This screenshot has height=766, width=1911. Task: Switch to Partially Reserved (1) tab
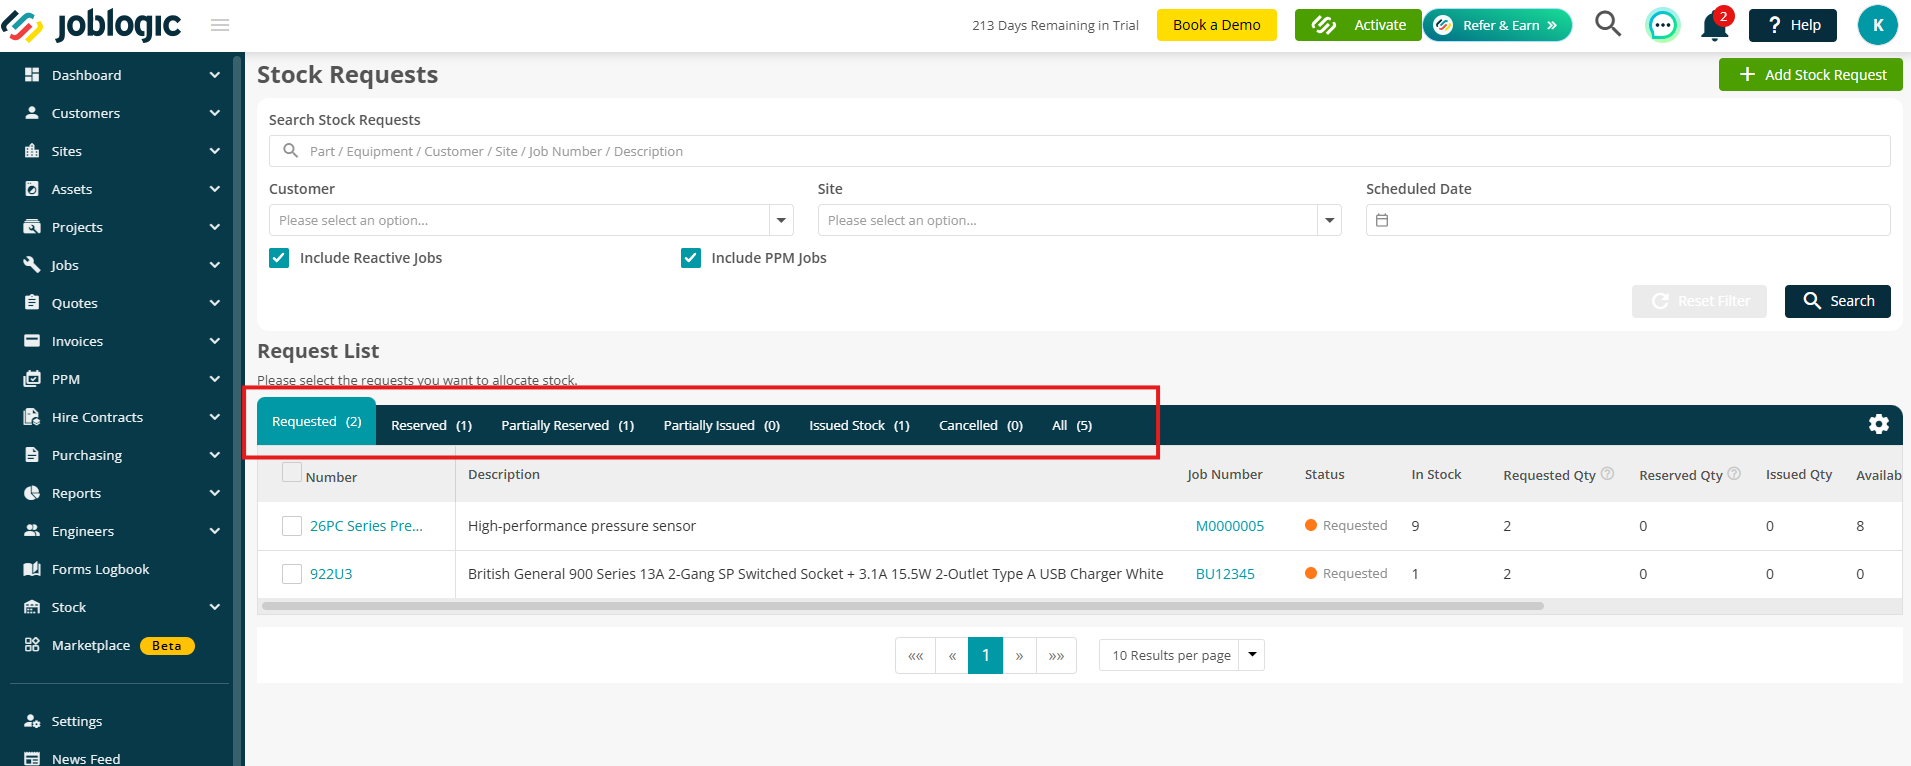[567, 425]
